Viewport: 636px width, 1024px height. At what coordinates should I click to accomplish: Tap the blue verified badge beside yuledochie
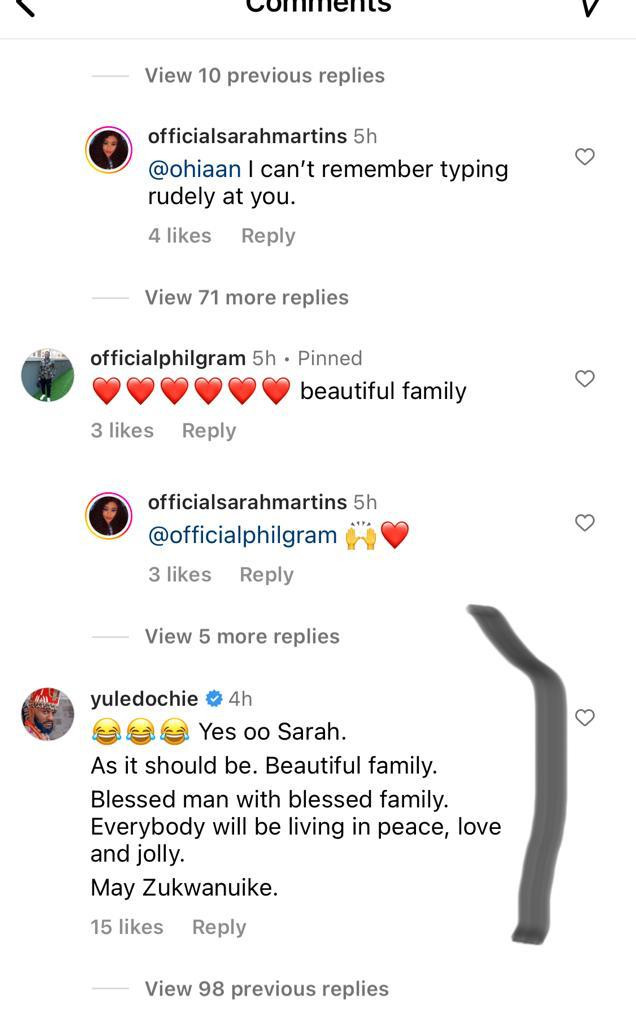214,699
